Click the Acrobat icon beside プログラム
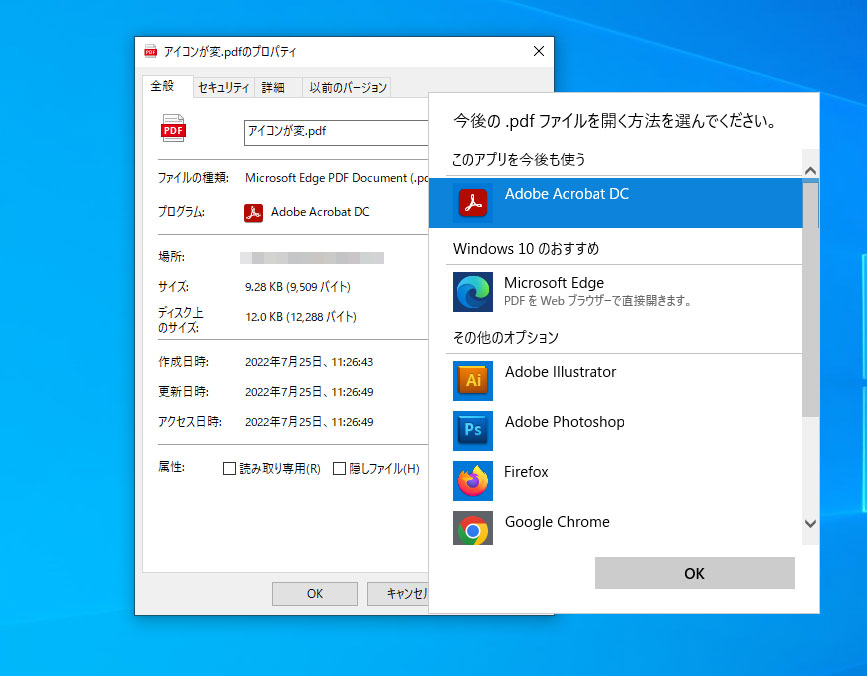867x676 pixels. coord(253,213)
